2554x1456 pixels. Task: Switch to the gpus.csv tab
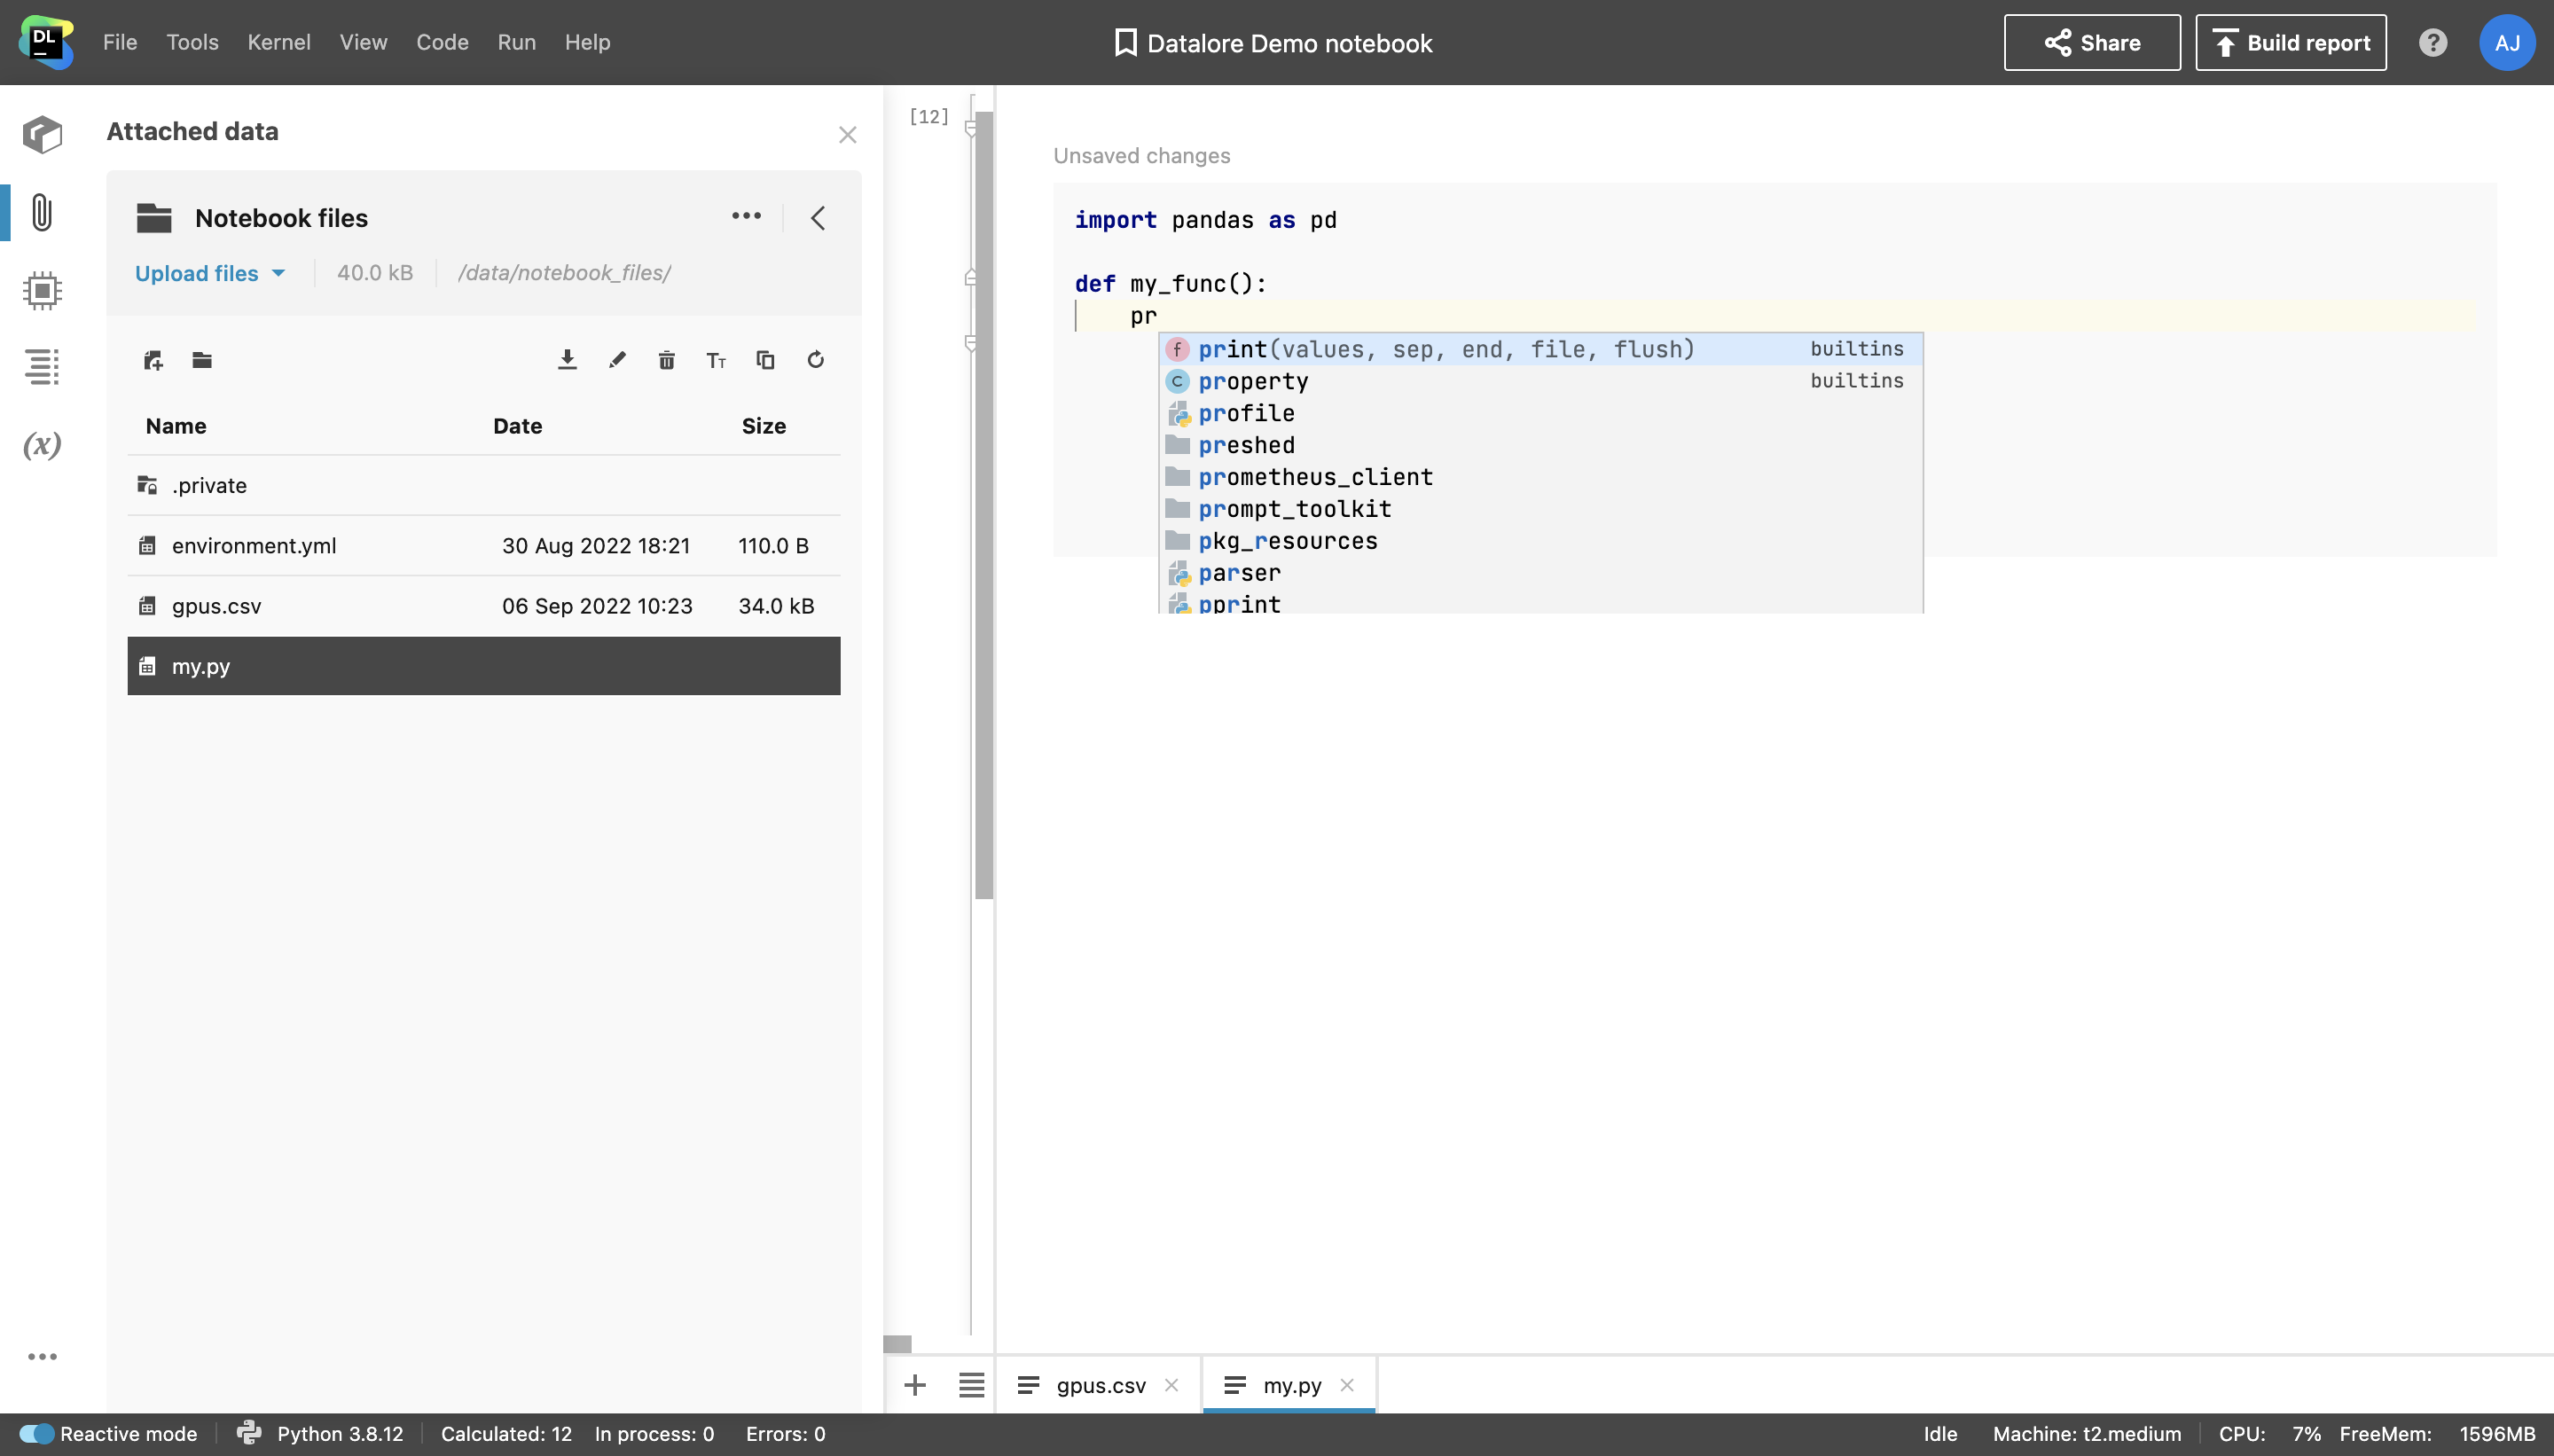tap(1100, 1385)
